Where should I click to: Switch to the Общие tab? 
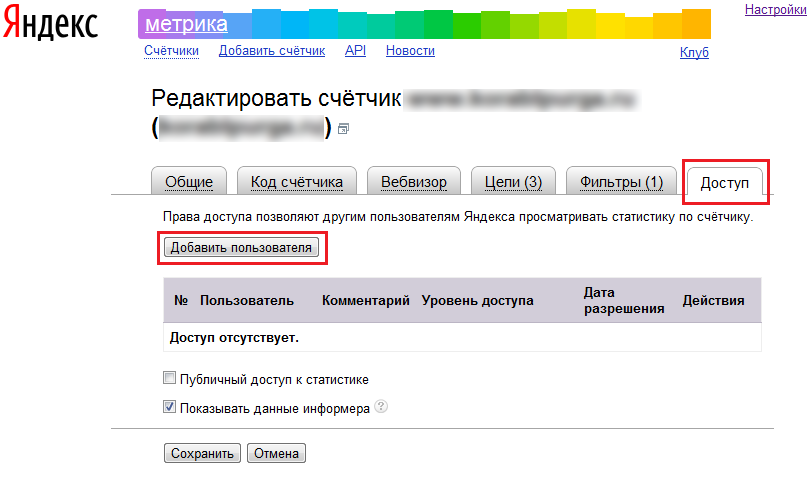(x=189, y=182)
